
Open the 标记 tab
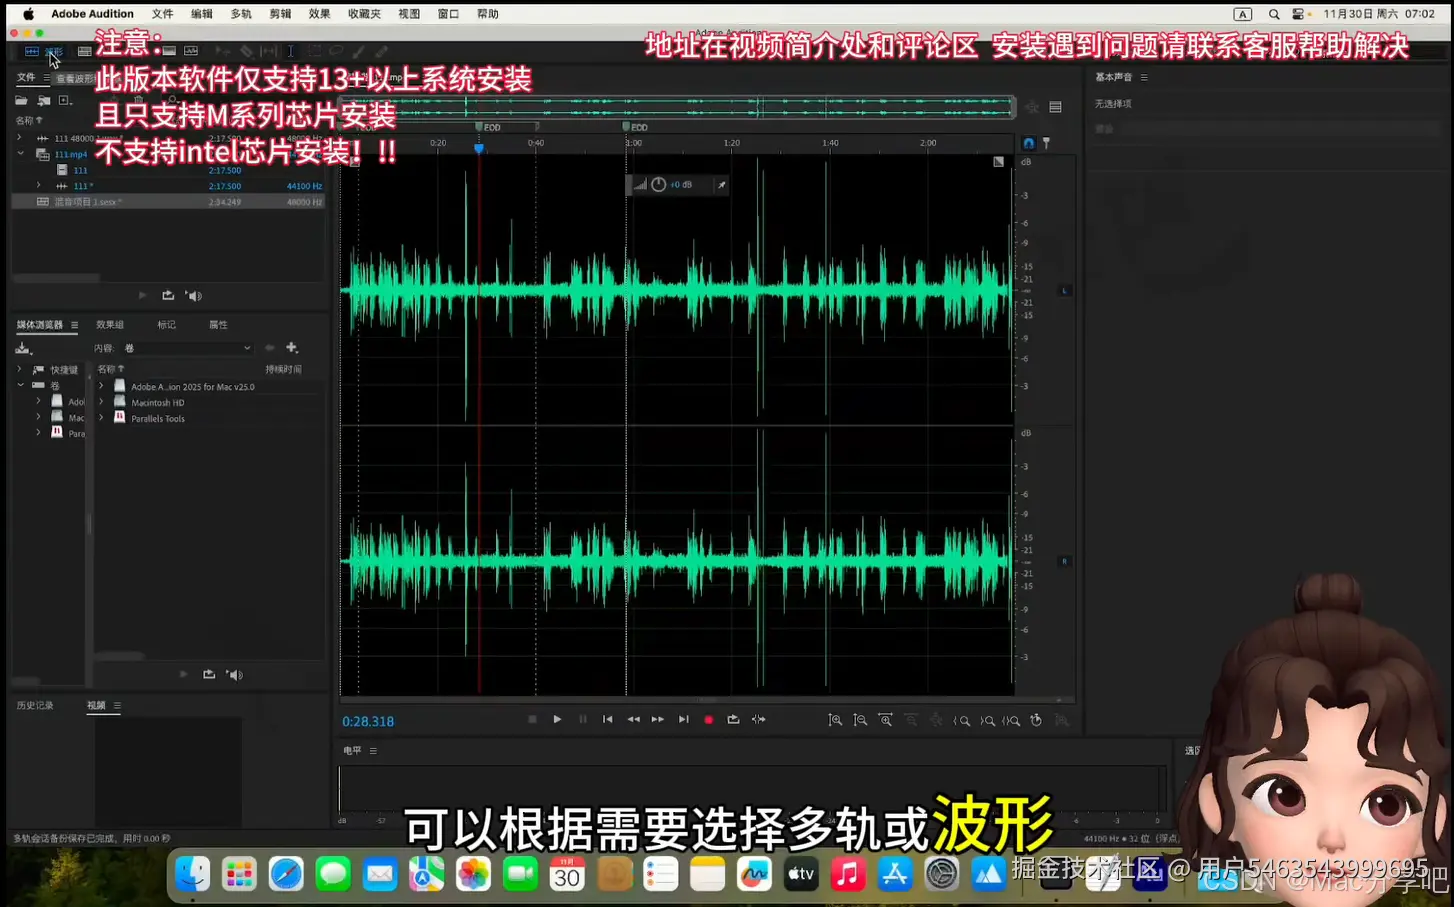[166, 325]
